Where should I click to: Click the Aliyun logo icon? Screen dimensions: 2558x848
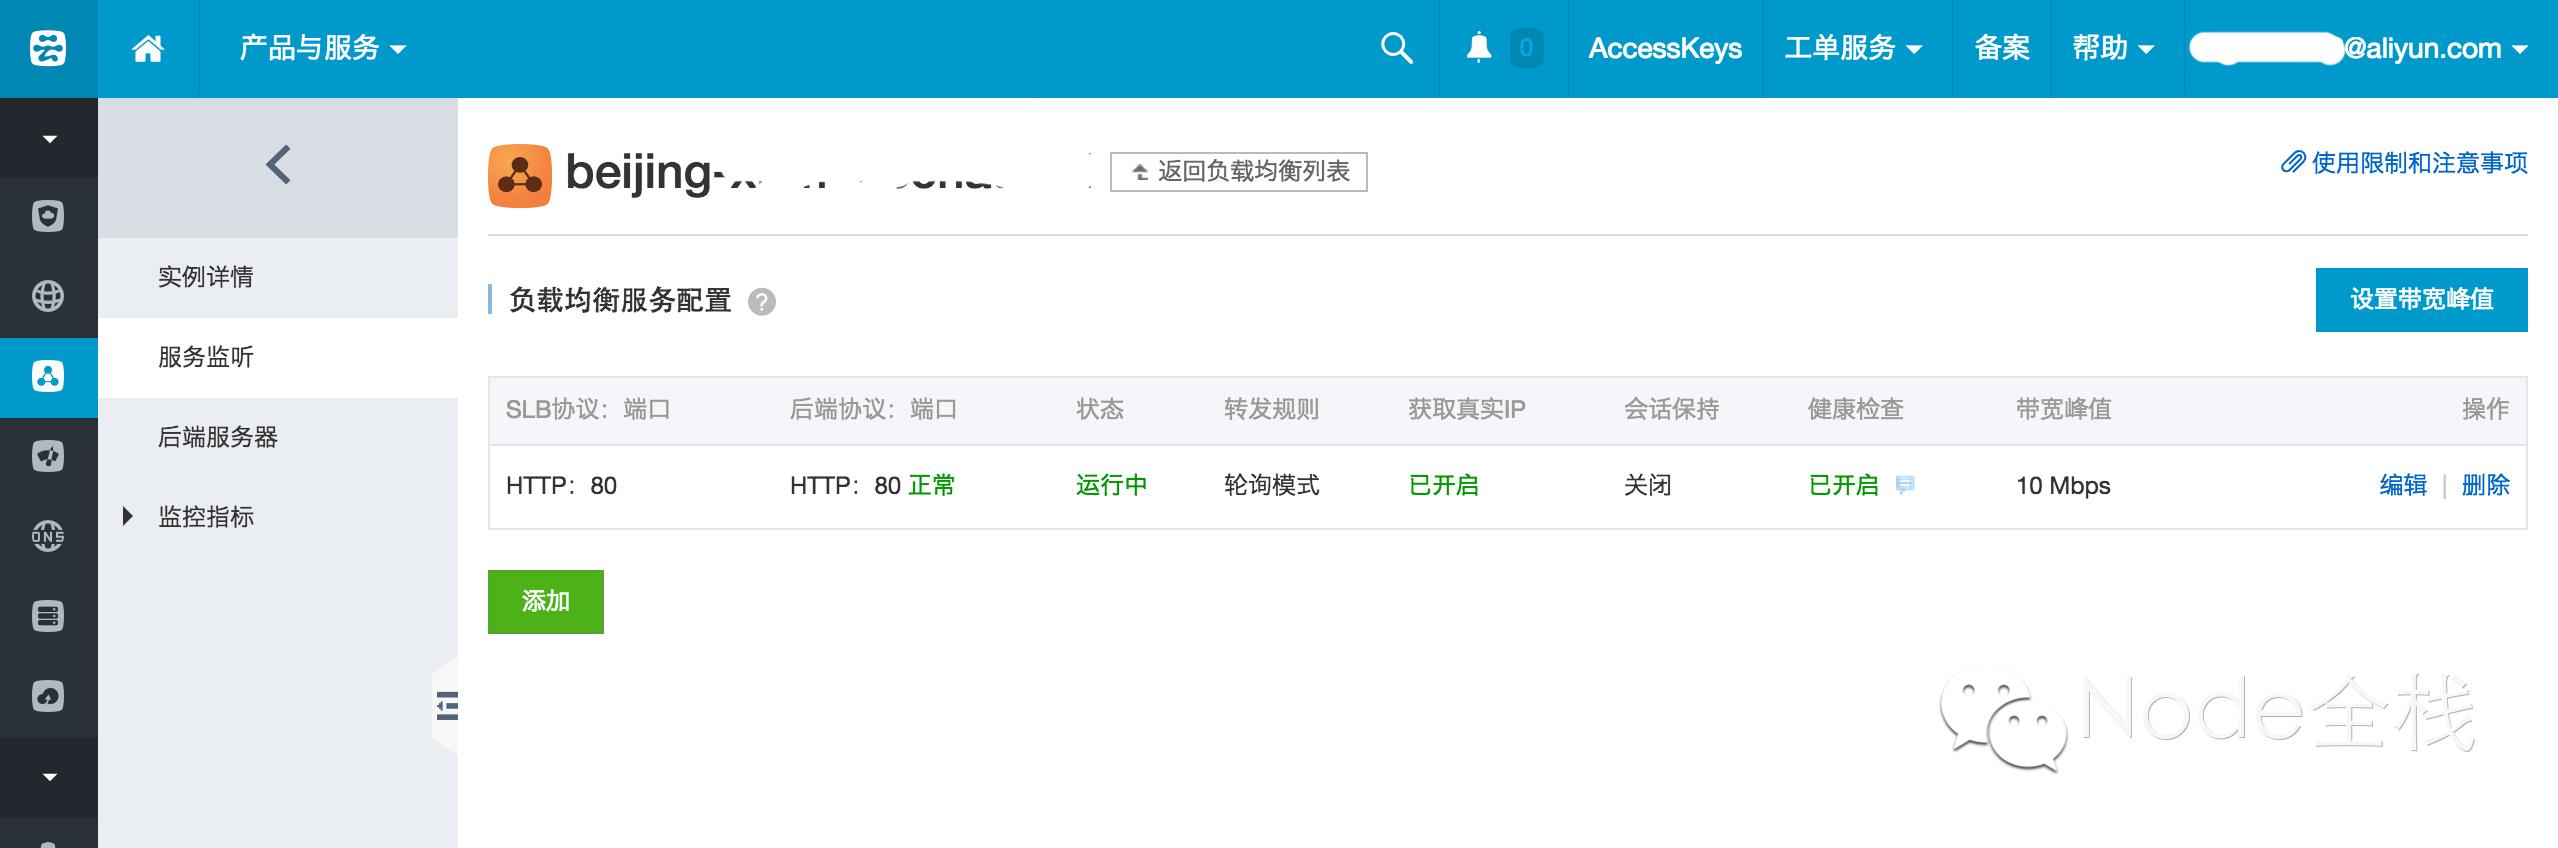coord(48,48)
